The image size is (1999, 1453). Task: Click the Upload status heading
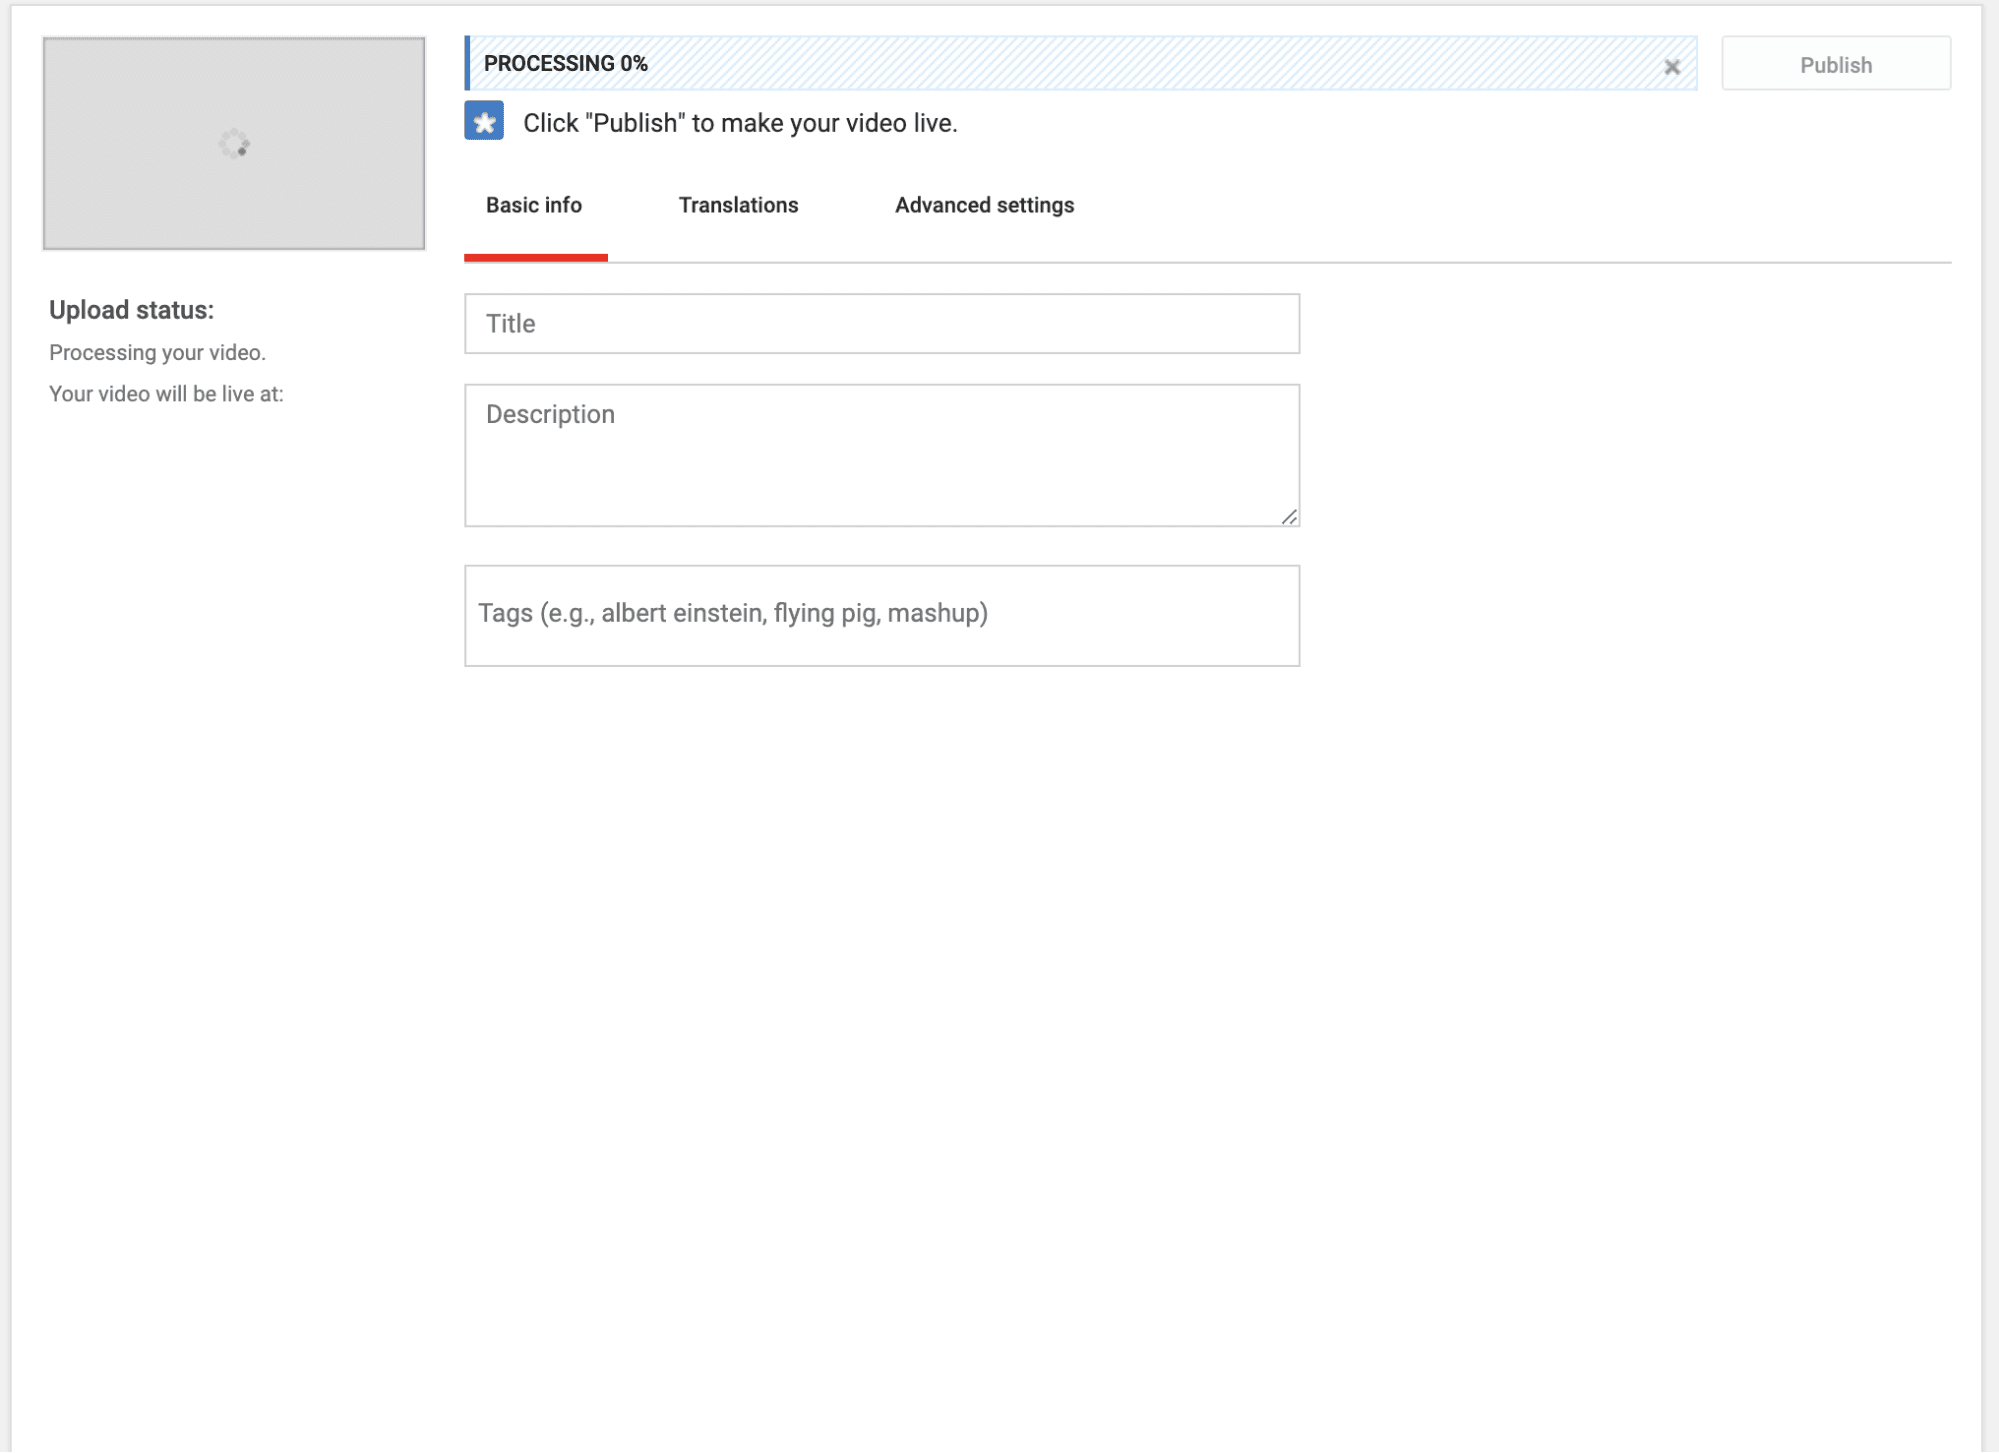coord(131,310)
